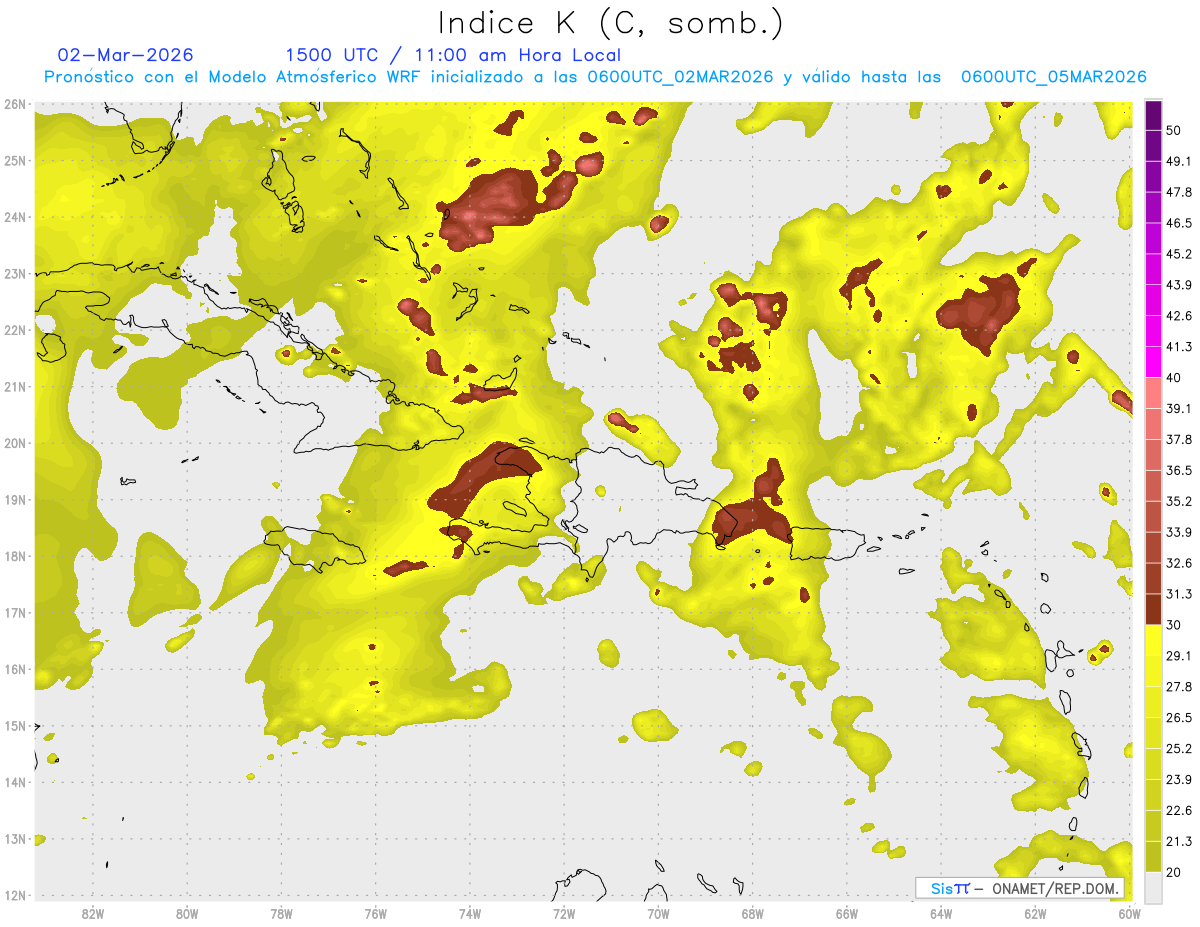Click the "82W" longitude label
Screen dimensions: 1200x927
[93, 914]
